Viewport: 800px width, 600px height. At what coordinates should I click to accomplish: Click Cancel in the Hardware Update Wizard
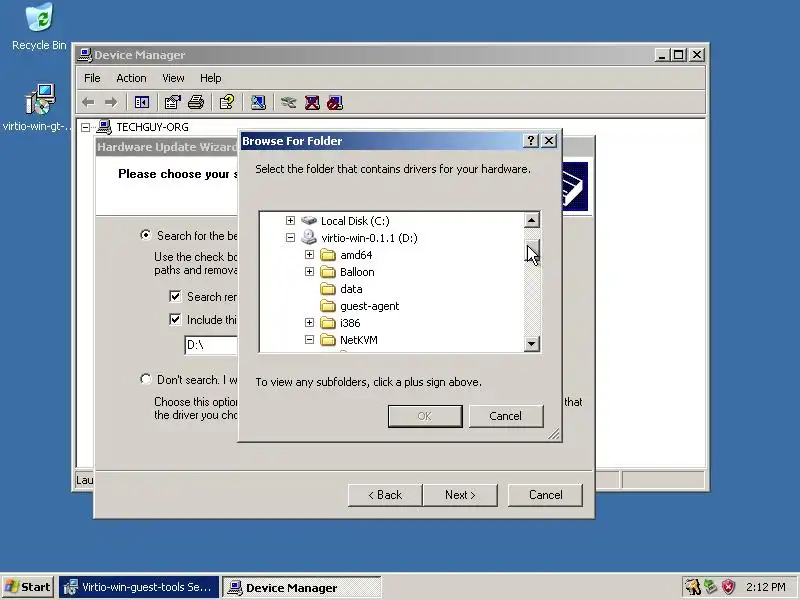(545, 495)
